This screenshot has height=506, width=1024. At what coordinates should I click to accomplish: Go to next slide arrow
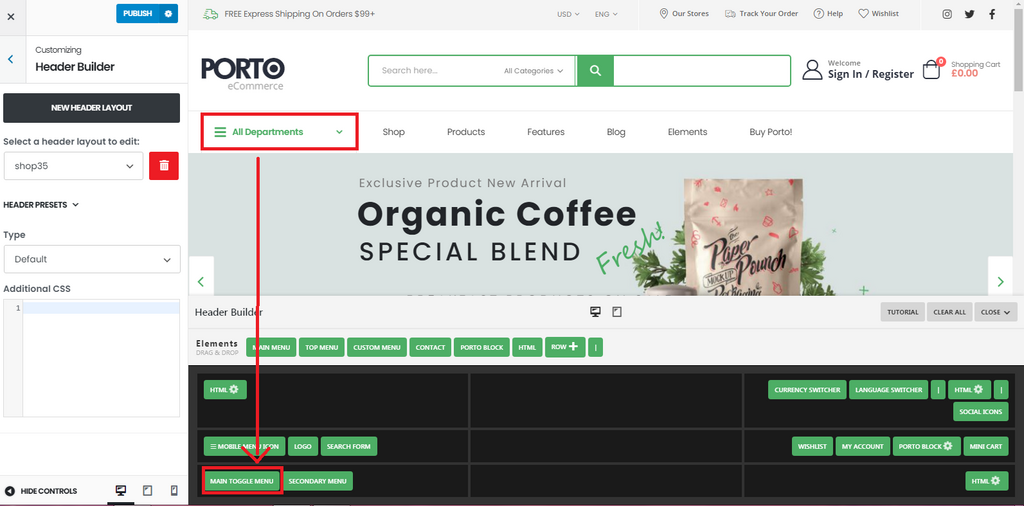pos(1000,281)
